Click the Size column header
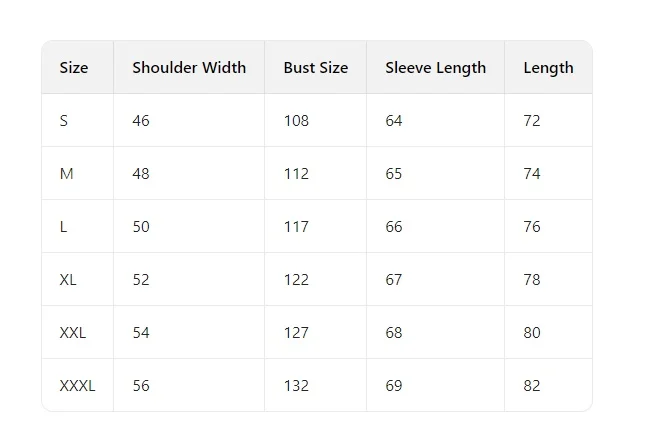656x434 pixels. tap(74, 68)
